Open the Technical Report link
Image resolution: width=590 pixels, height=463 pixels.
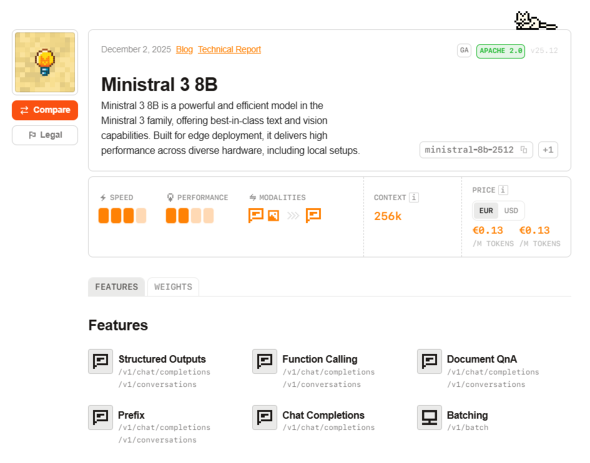[230, 50]
